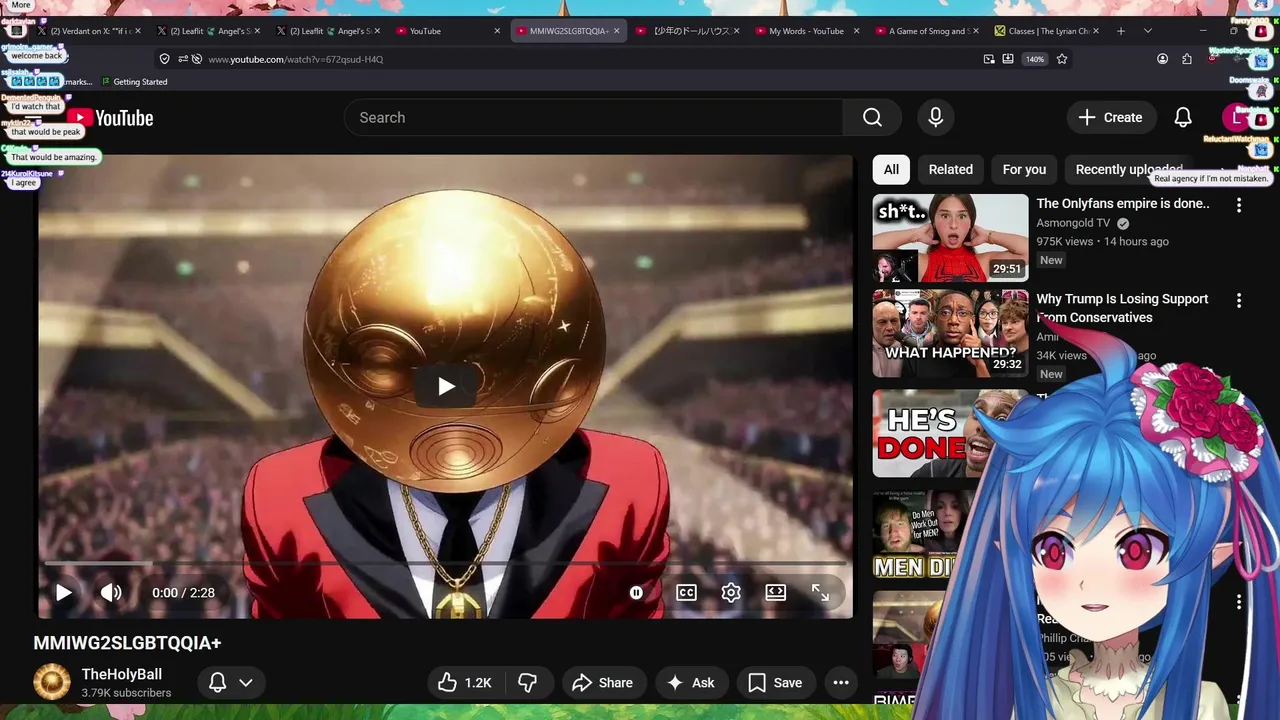Click the MMIWG2SLGBTQQIA+ video title
This screenshot has height=720, width=1280.
coord(127,643)
